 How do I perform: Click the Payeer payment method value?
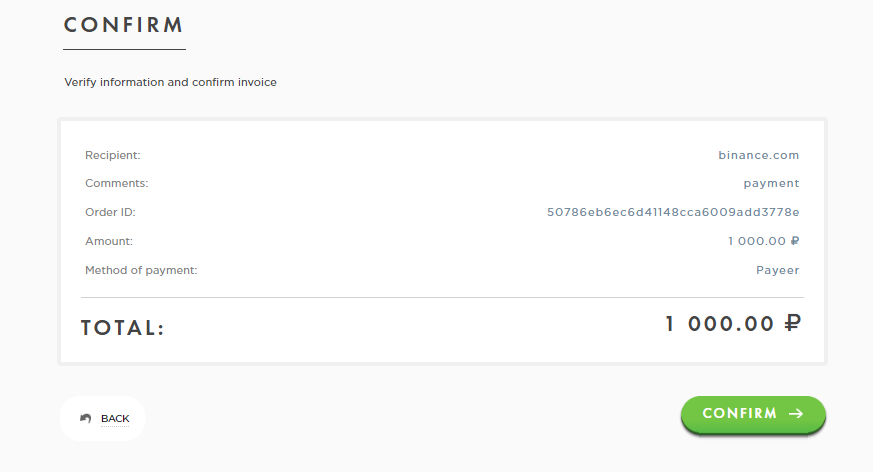pyautogui.click(x=777, y=270)
